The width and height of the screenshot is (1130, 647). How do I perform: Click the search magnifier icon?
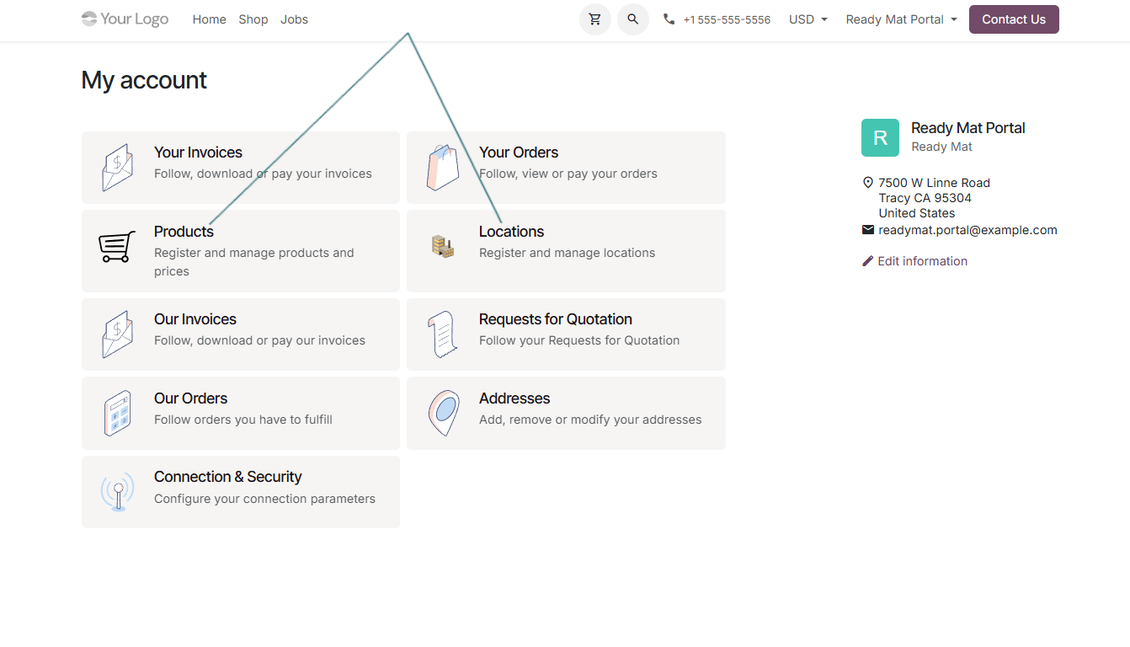click(633, 19)
